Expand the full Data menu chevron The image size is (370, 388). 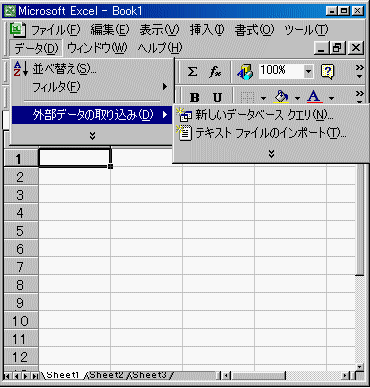92,136
